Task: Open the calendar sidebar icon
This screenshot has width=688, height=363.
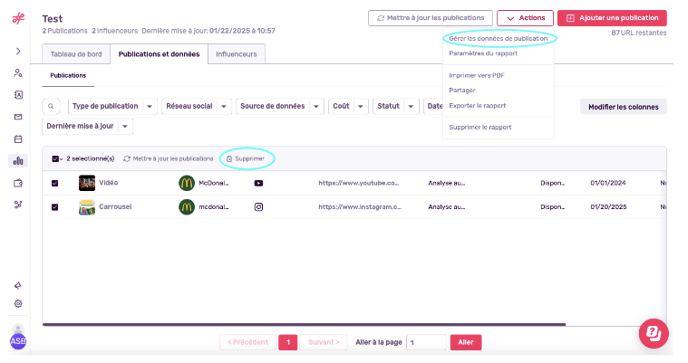Action: pyautogui.click(x=18, y=139)
